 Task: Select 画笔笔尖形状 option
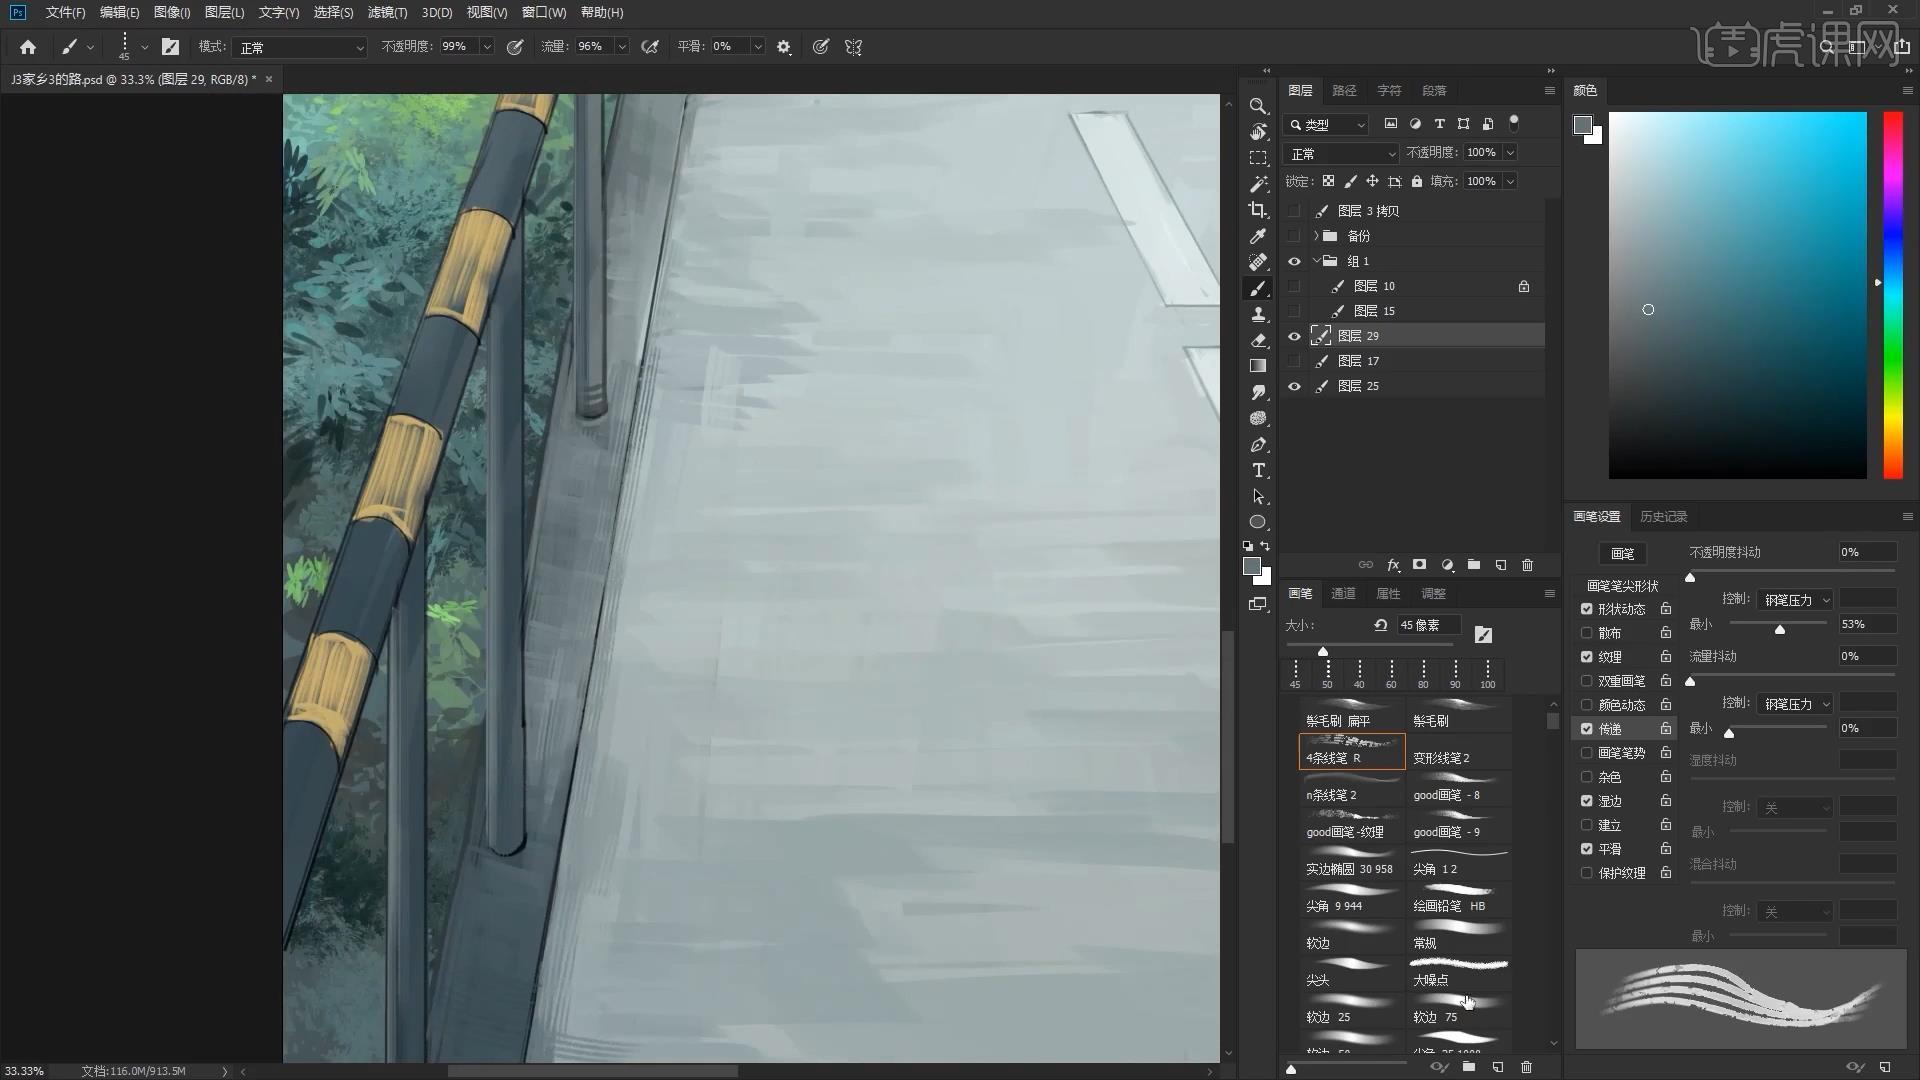1622,585
